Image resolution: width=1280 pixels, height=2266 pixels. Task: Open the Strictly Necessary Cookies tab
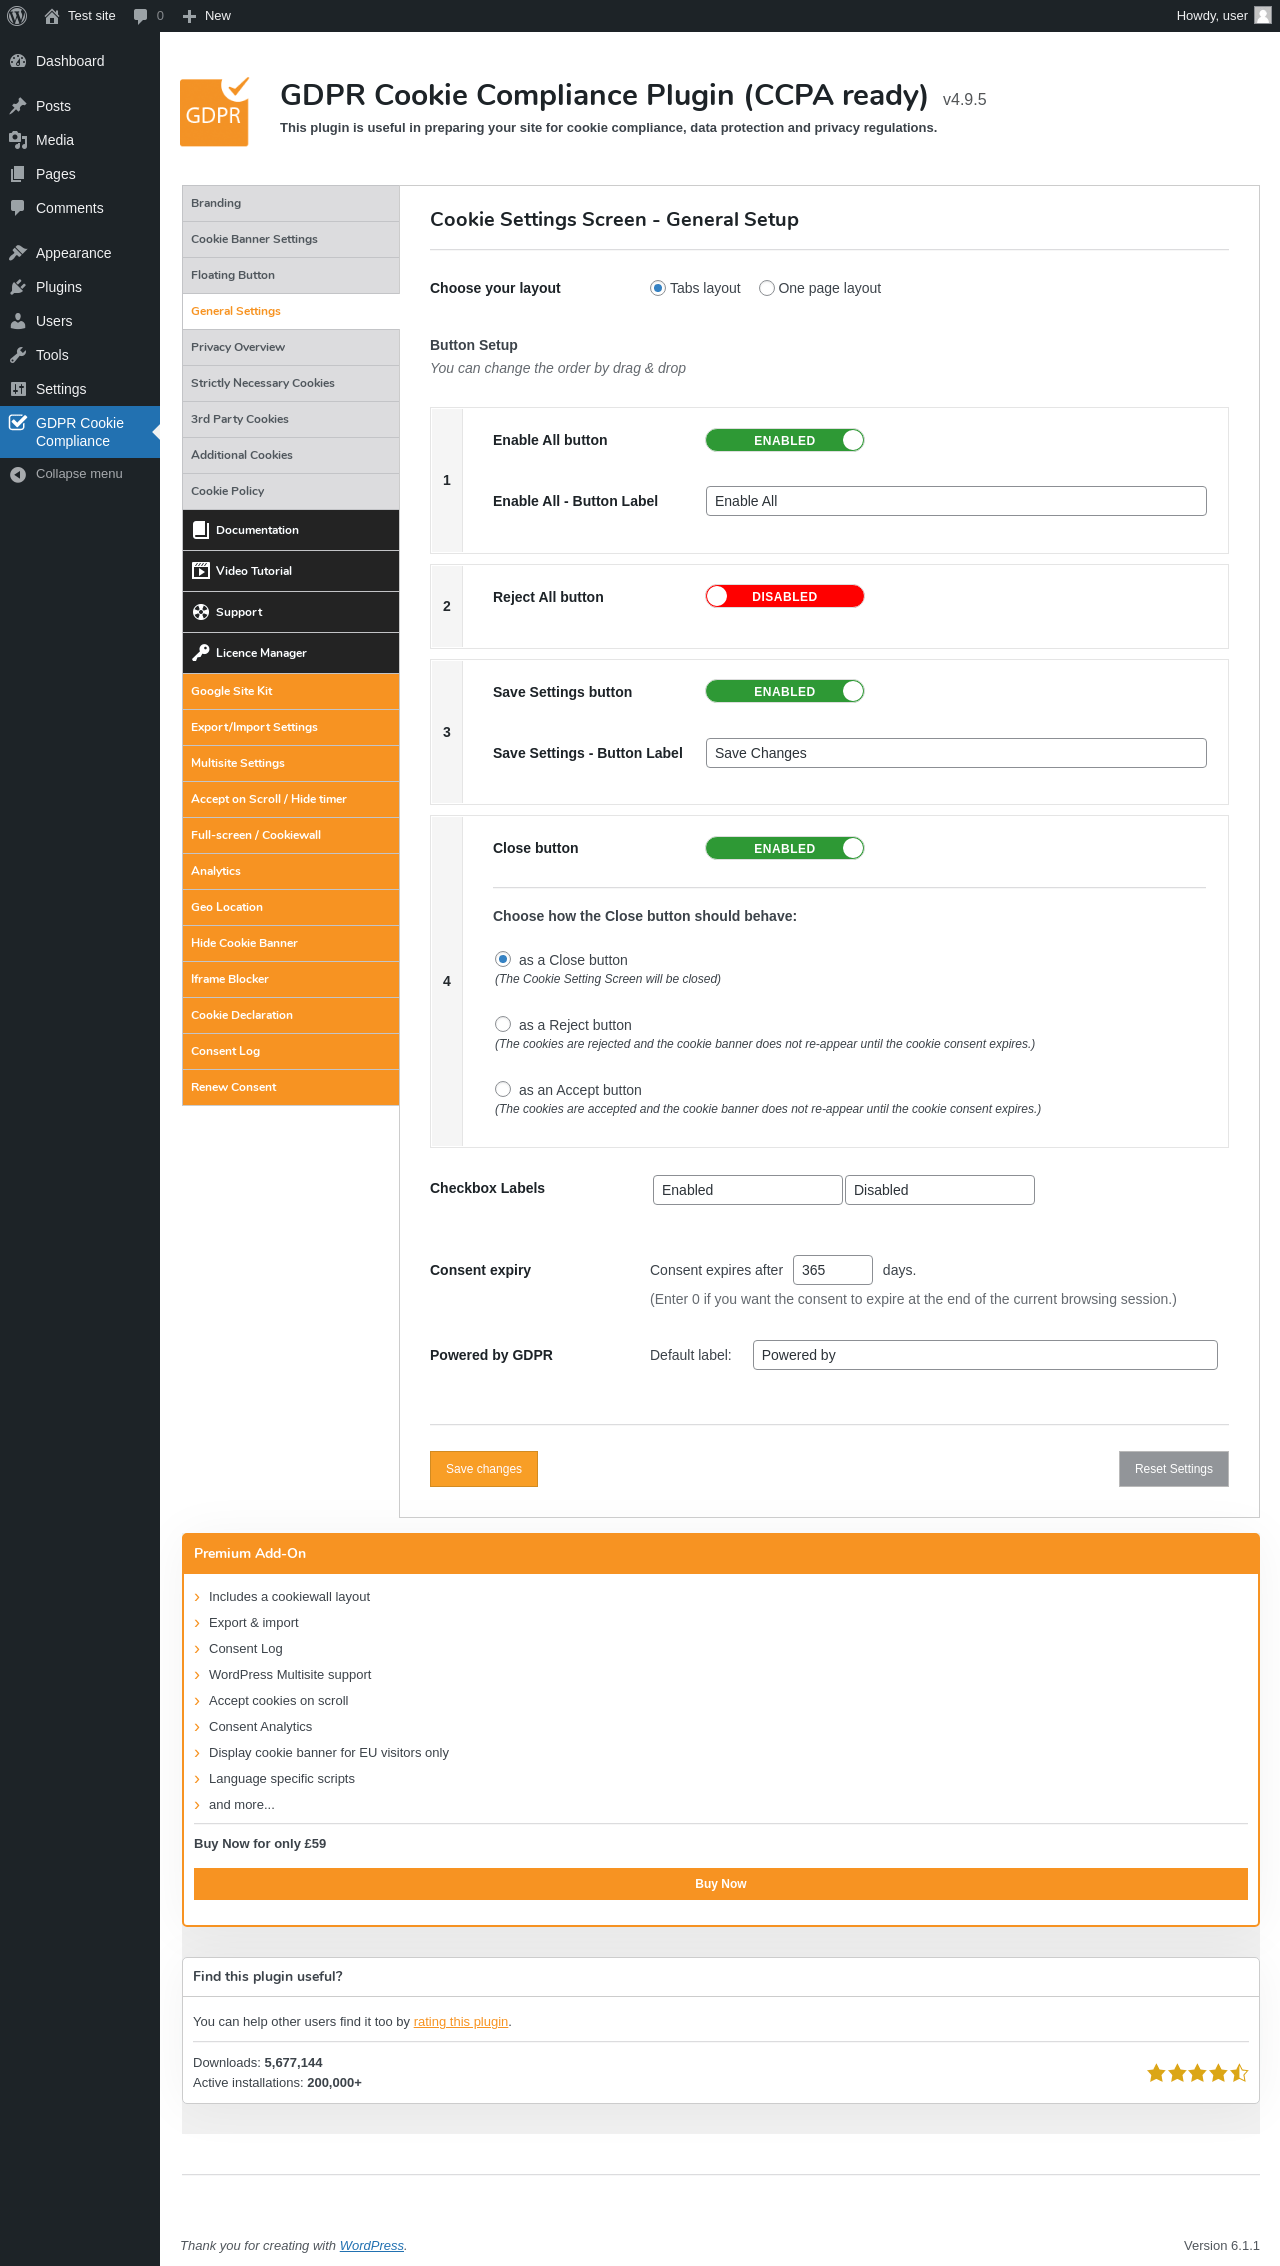[291, 383]
